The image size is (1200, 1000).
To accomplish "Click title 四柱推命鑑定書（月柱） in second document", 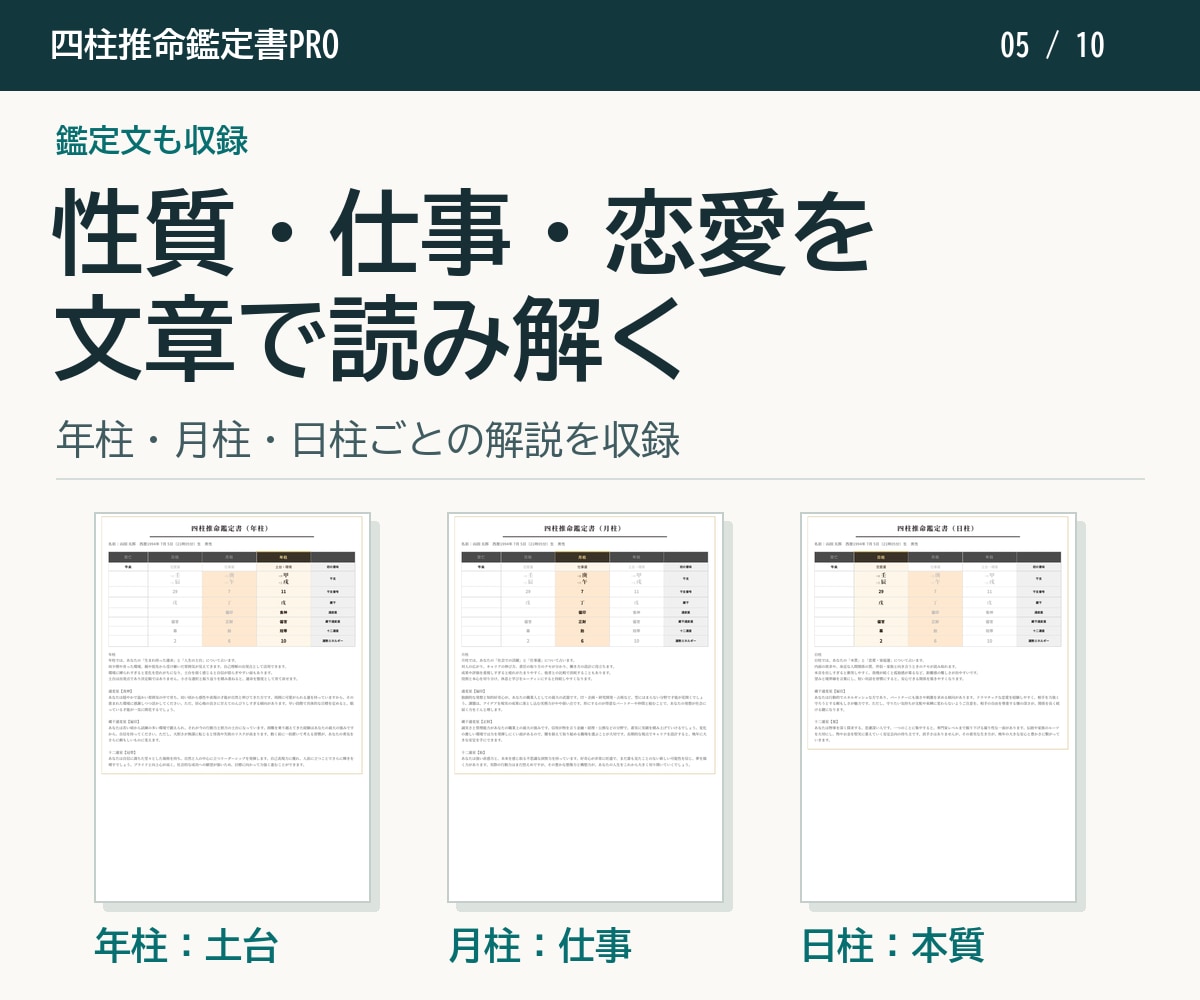I will tap(585, 528).
